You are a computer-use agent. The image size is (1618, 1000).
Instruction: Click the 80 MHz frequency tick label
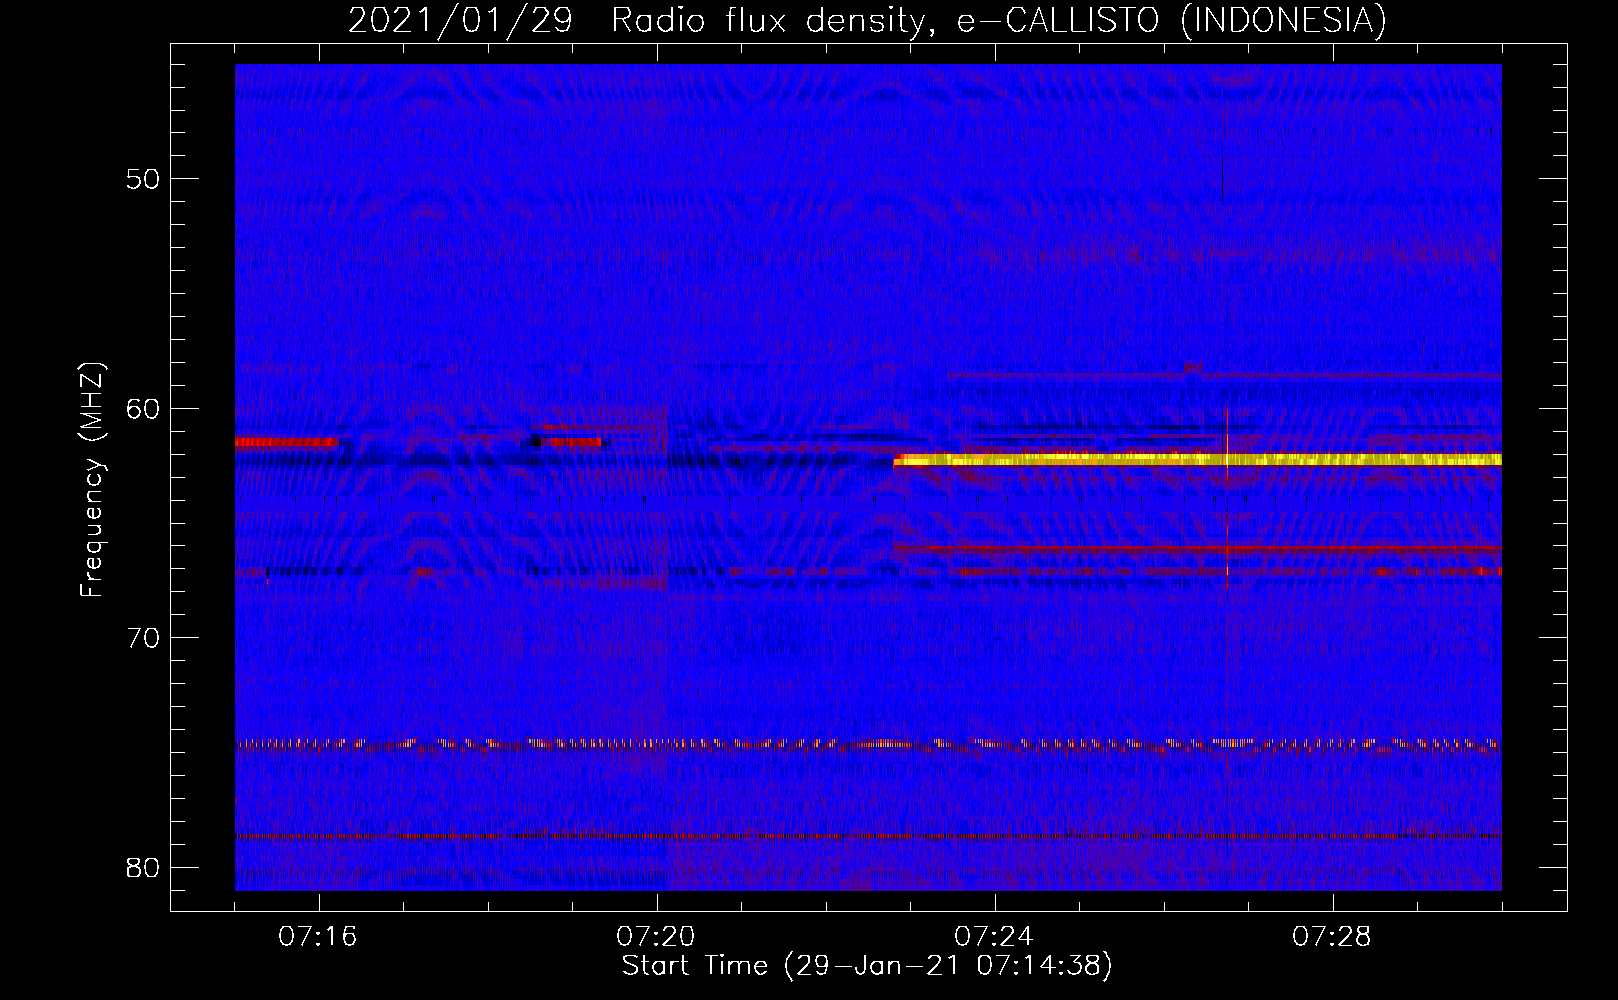(143, 867)
